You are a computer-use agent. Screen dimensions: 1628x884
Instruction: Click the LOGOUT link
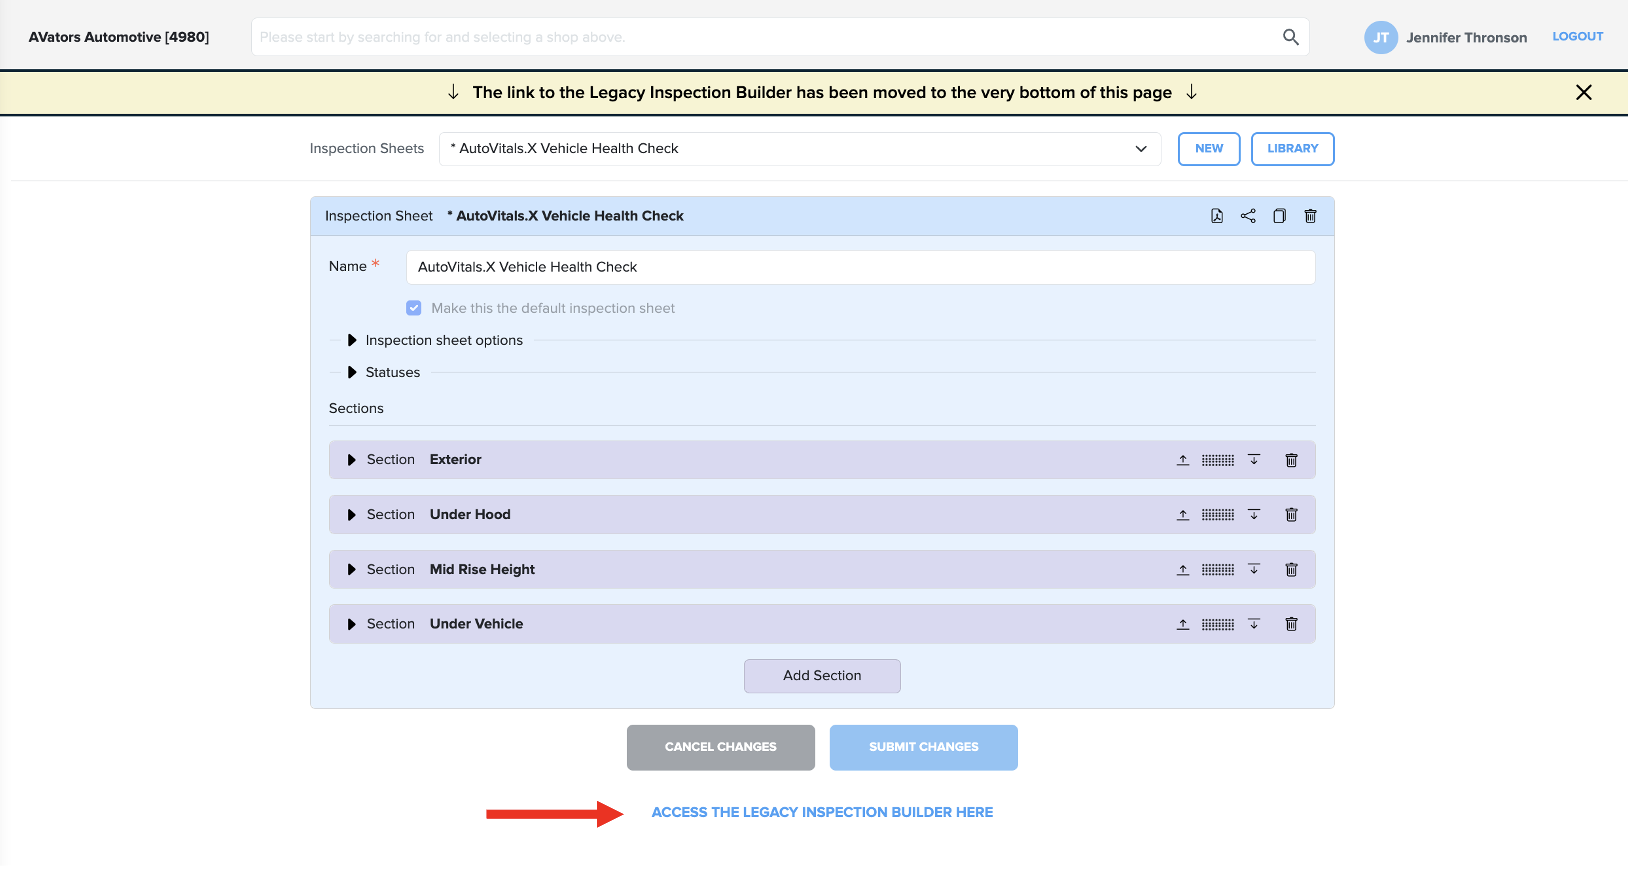(x=1578, y=37)
